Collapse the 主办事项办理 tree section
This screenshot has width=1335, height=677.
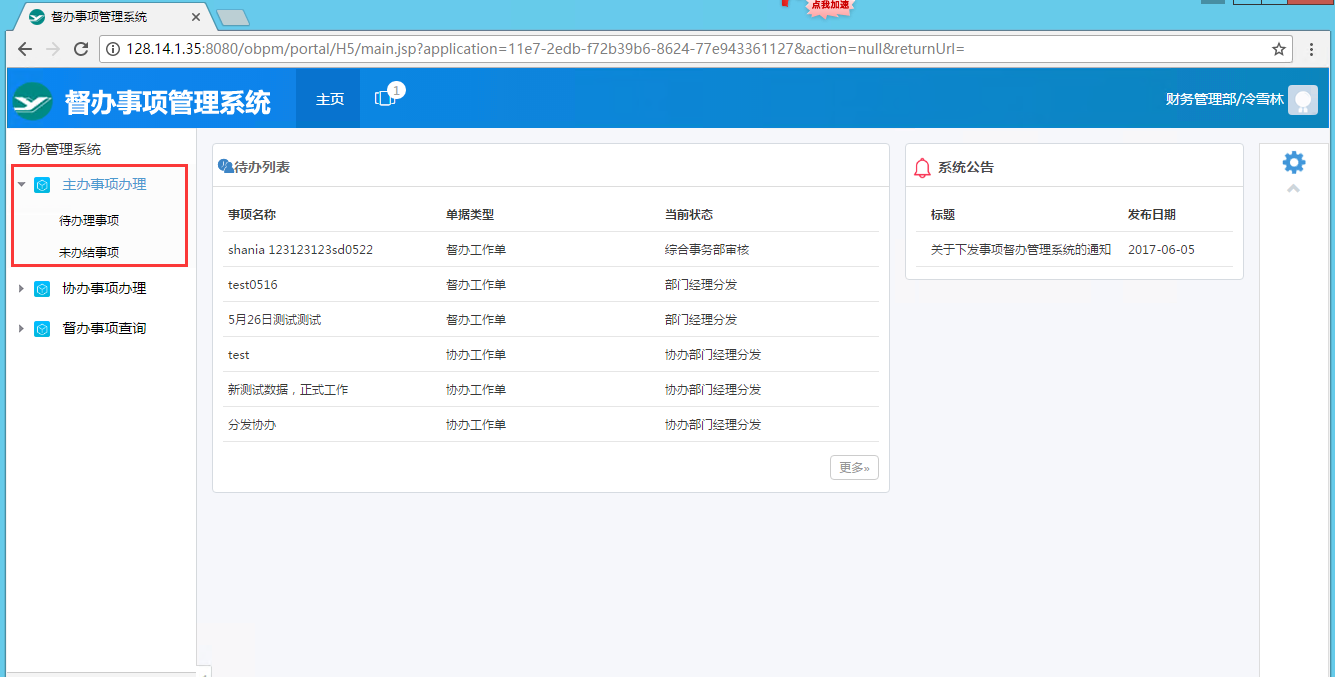click(22, 184)
